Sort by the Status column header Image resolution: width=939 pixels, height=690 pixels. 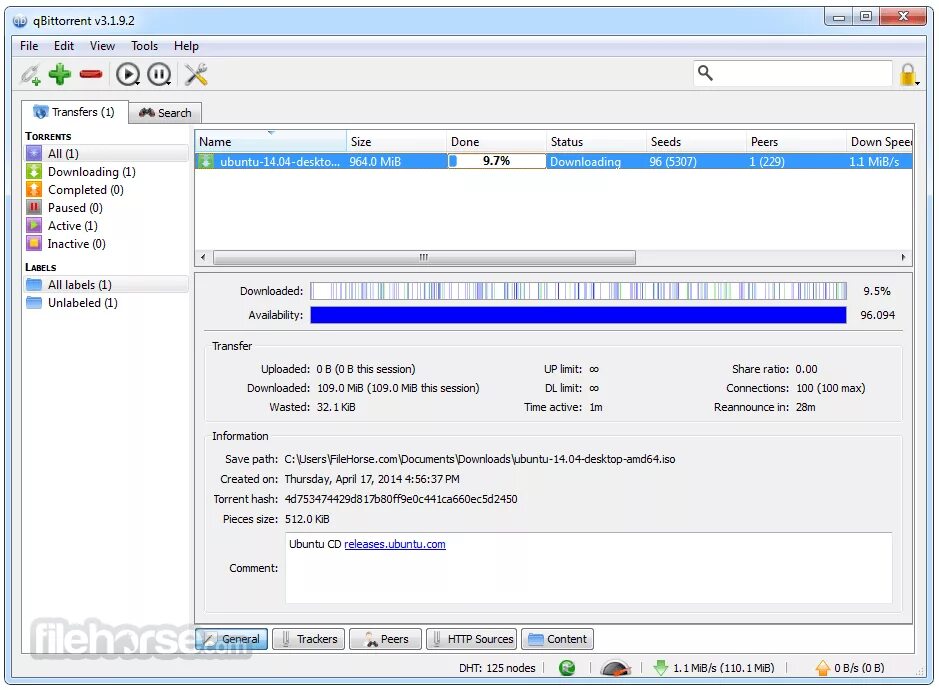point(596,141)
